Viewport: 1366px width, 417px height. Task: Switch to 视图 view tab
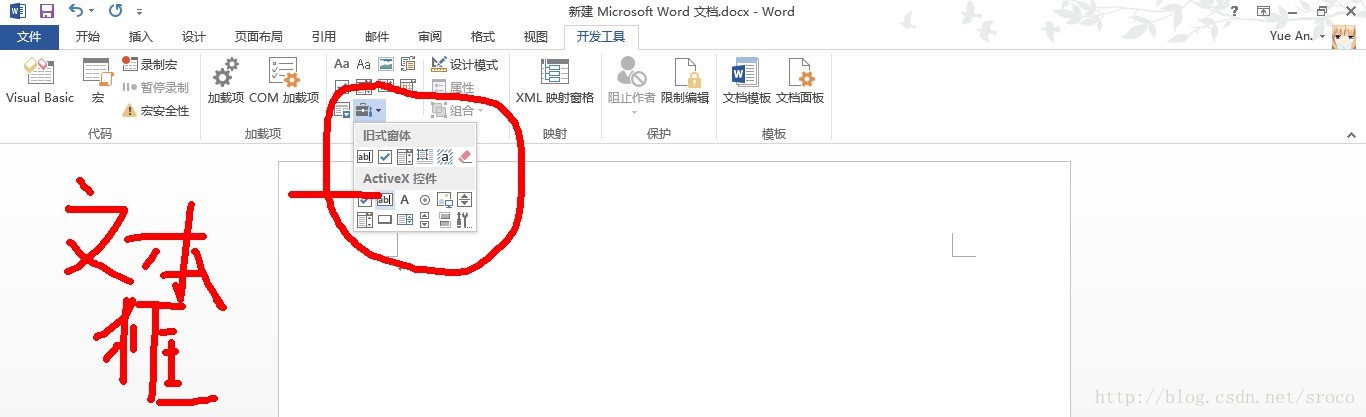coord(536,37)
